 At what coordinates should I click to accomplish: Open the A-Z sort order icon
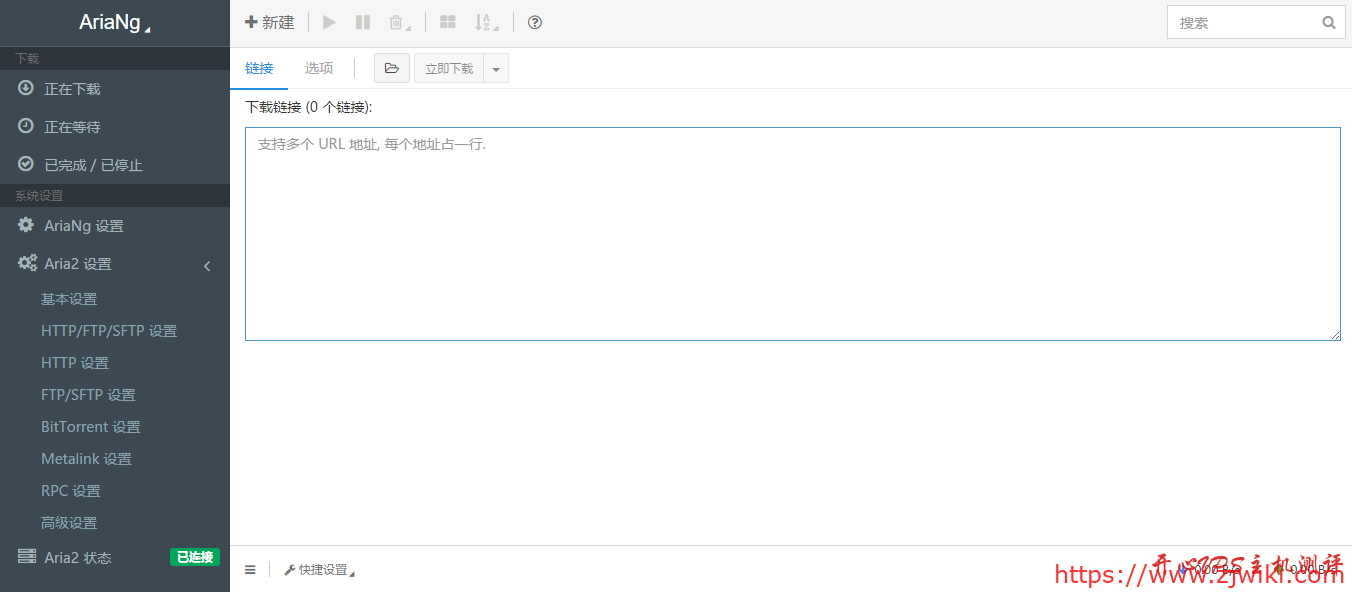coord(485,22)
